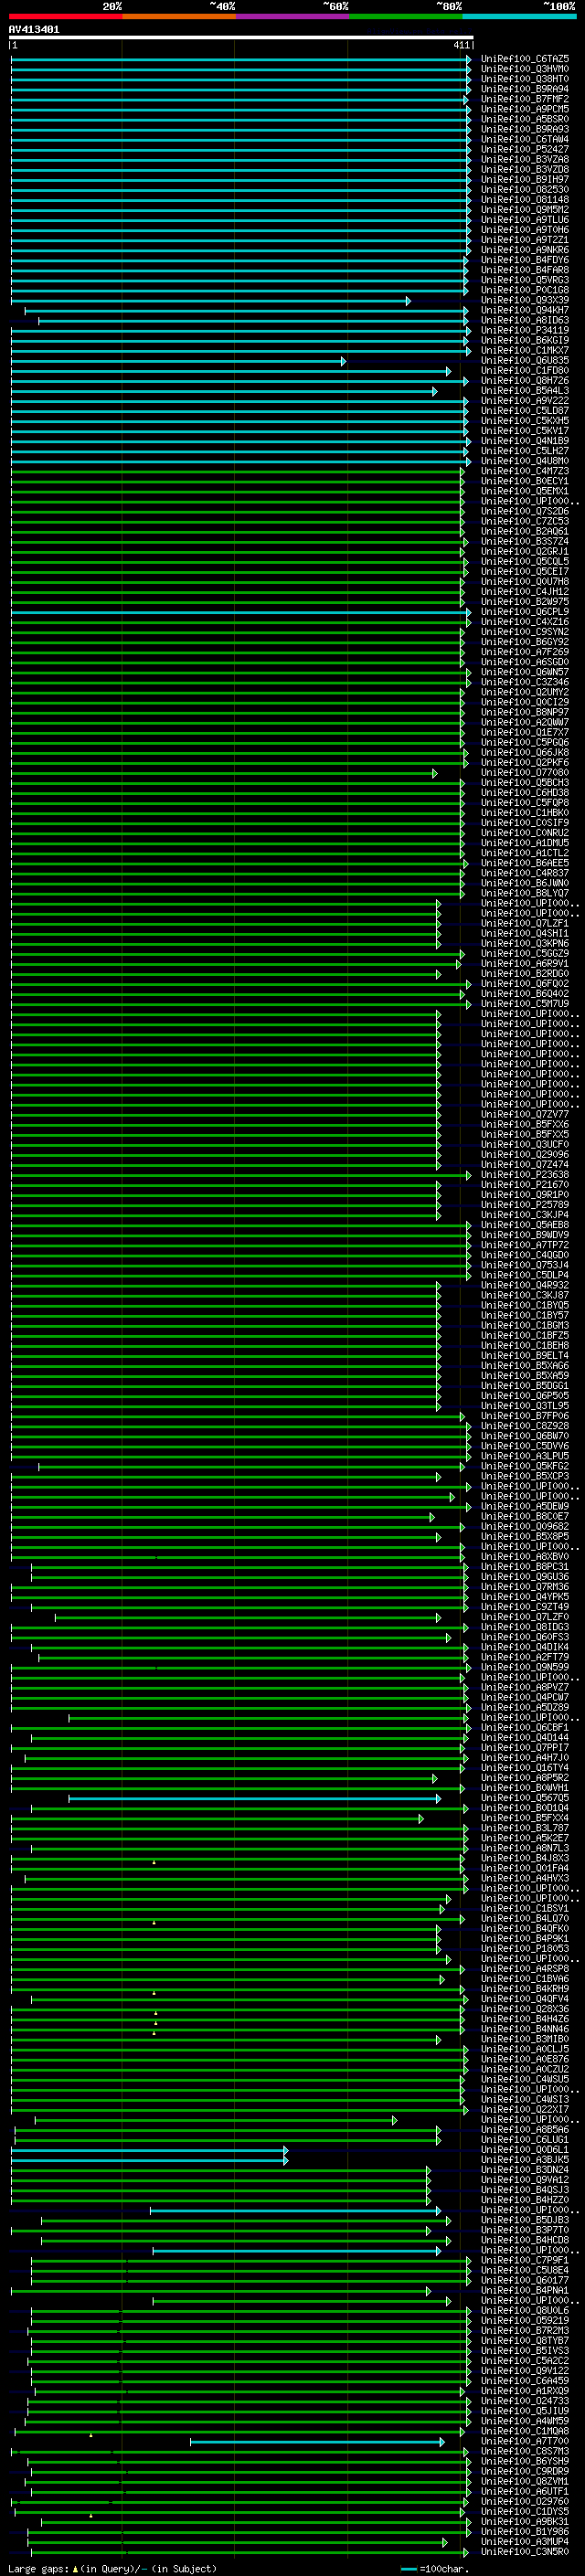585x2576 pixels.
Task: Select the query sequence name AV413401
Action: pyautogui.click(x=34, y=29)
